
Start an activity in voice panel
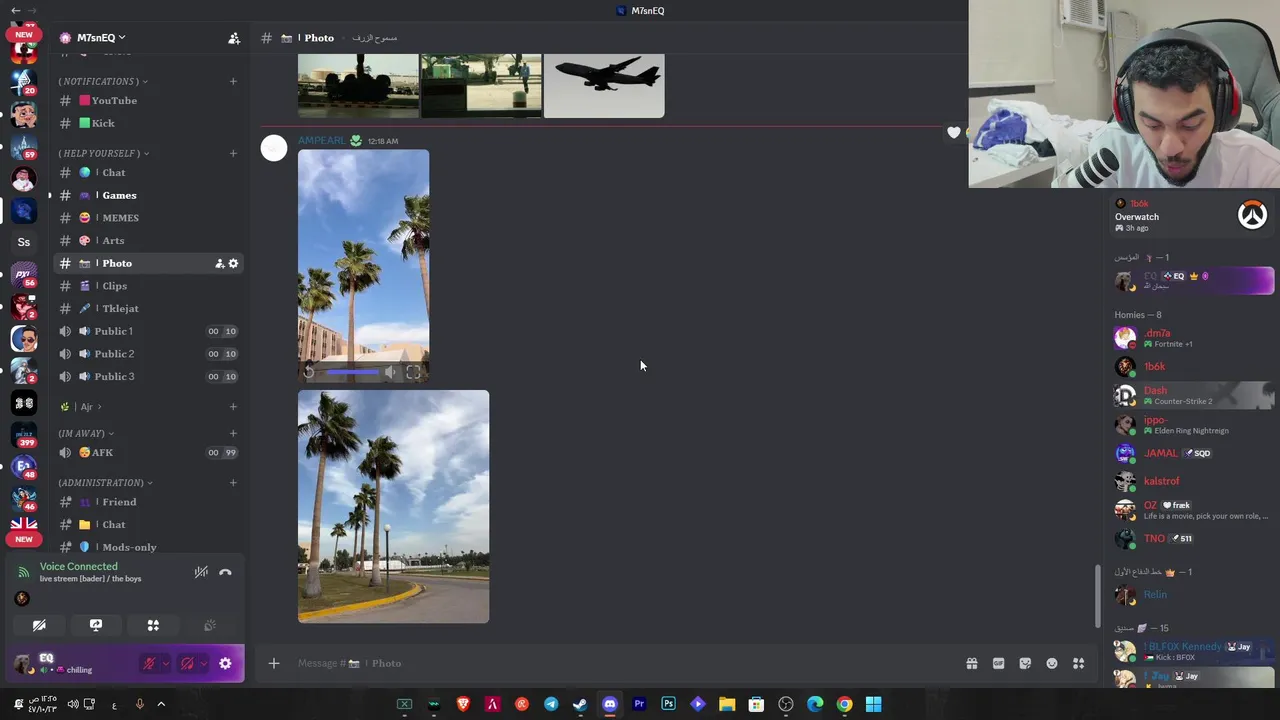click(153, 625)
